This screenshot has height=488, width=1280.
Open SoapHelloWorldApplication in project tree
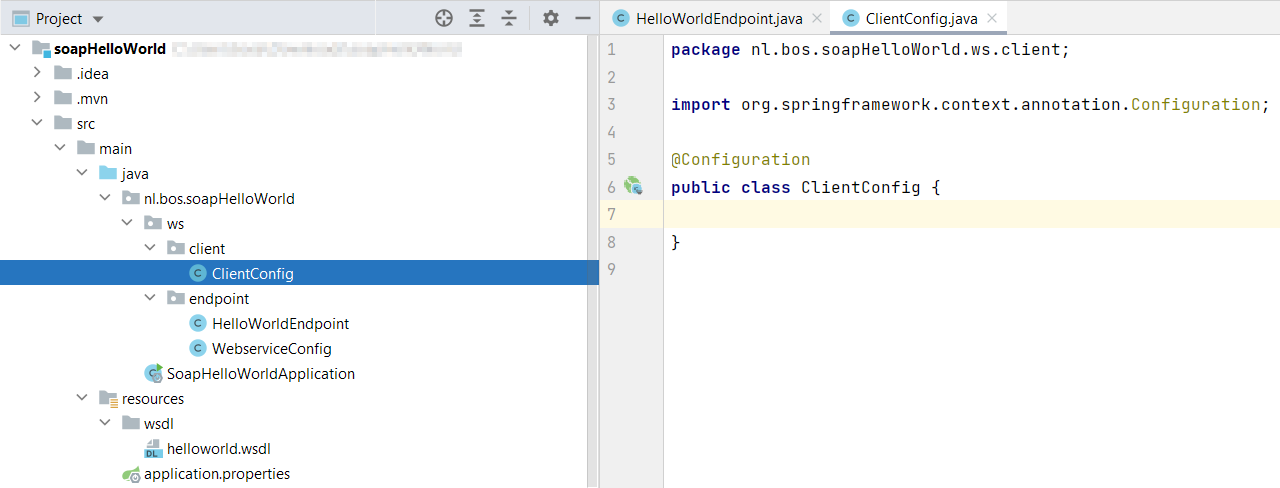pyautogui.click(x=260, y=374)
